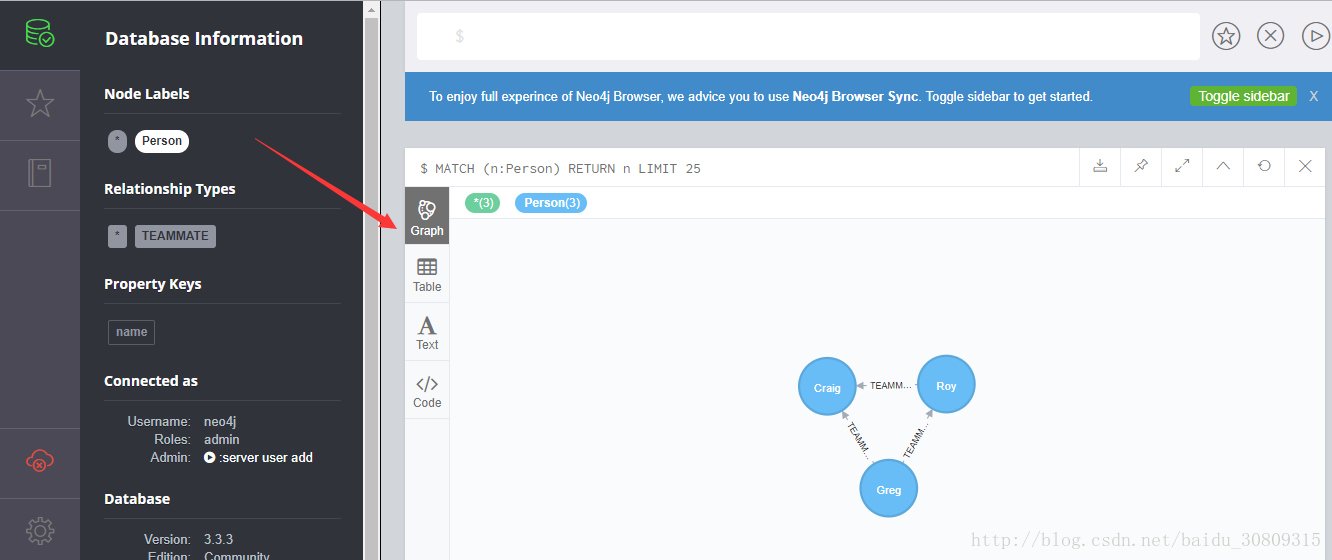Screen dimensions: 1332x560
Task: Click the *(3) result label badge
Action: click(x=483, y=203)
